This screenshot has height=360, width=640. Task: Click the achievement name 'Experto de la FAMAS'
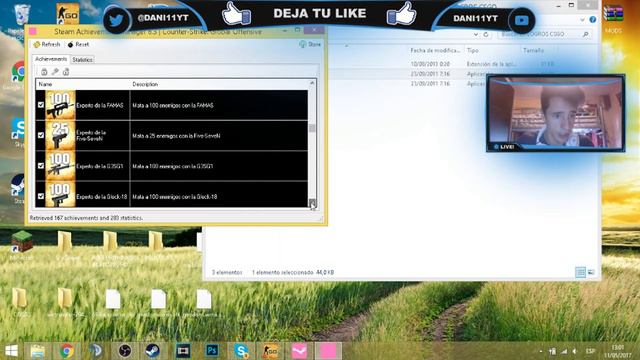(x=100, y=105)
